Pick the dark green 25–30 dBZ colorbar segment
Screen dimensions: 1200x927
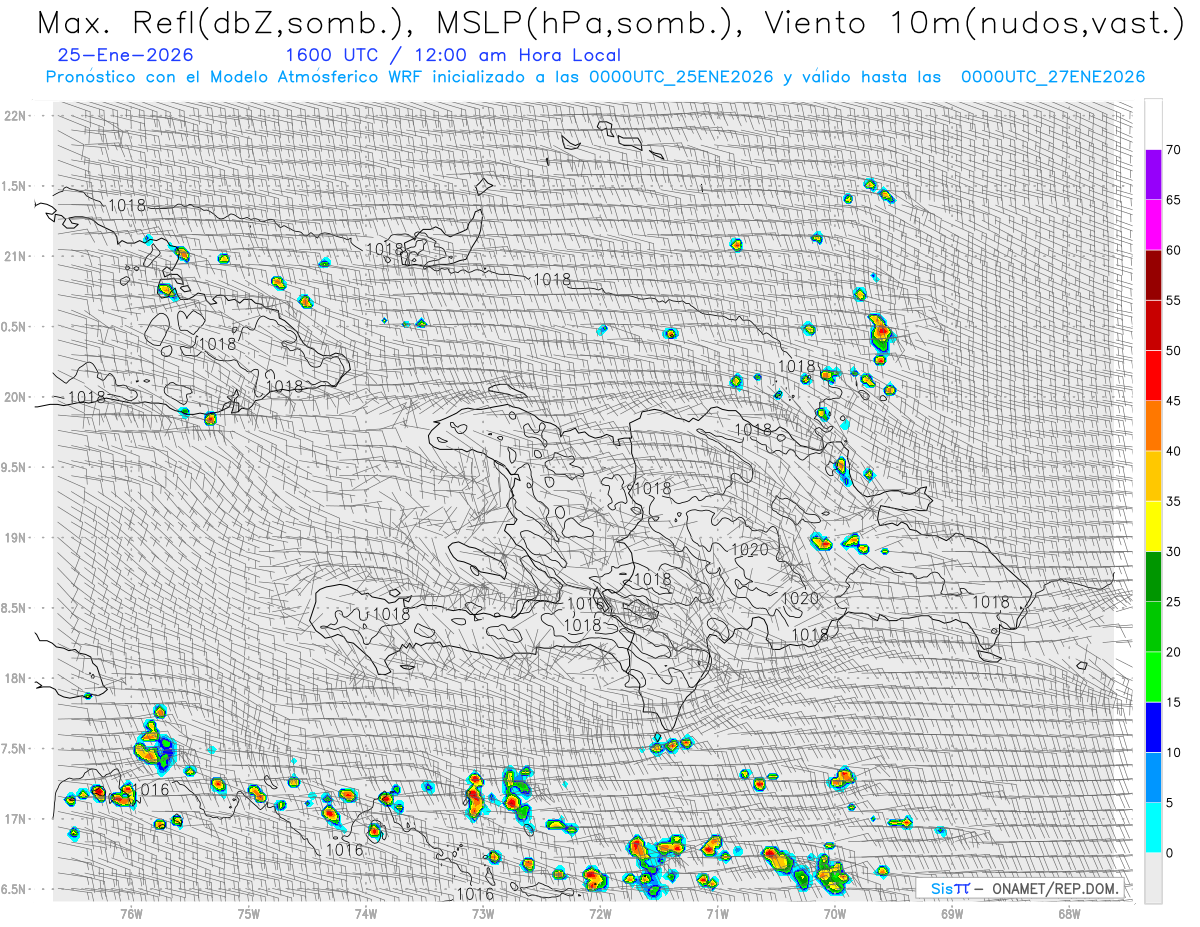pos(1153,576)
